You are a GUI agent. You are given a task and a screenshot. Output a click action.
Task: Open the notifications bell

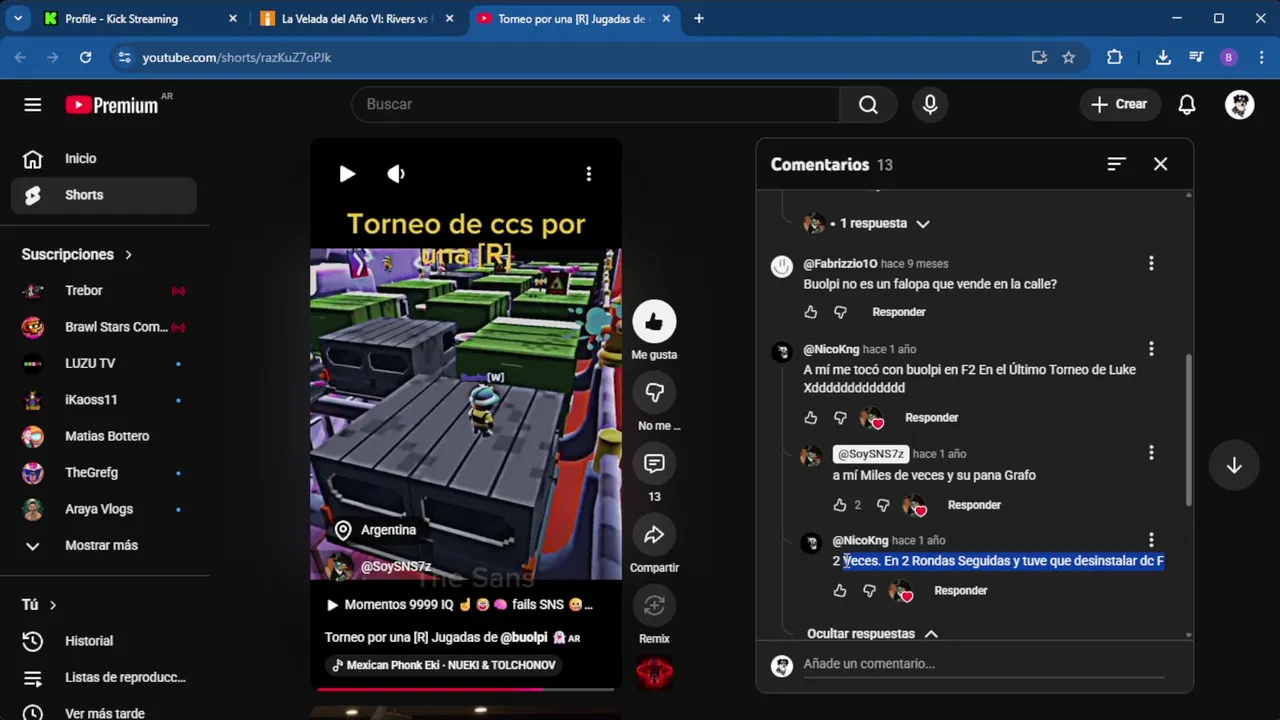coord(1187,104)
